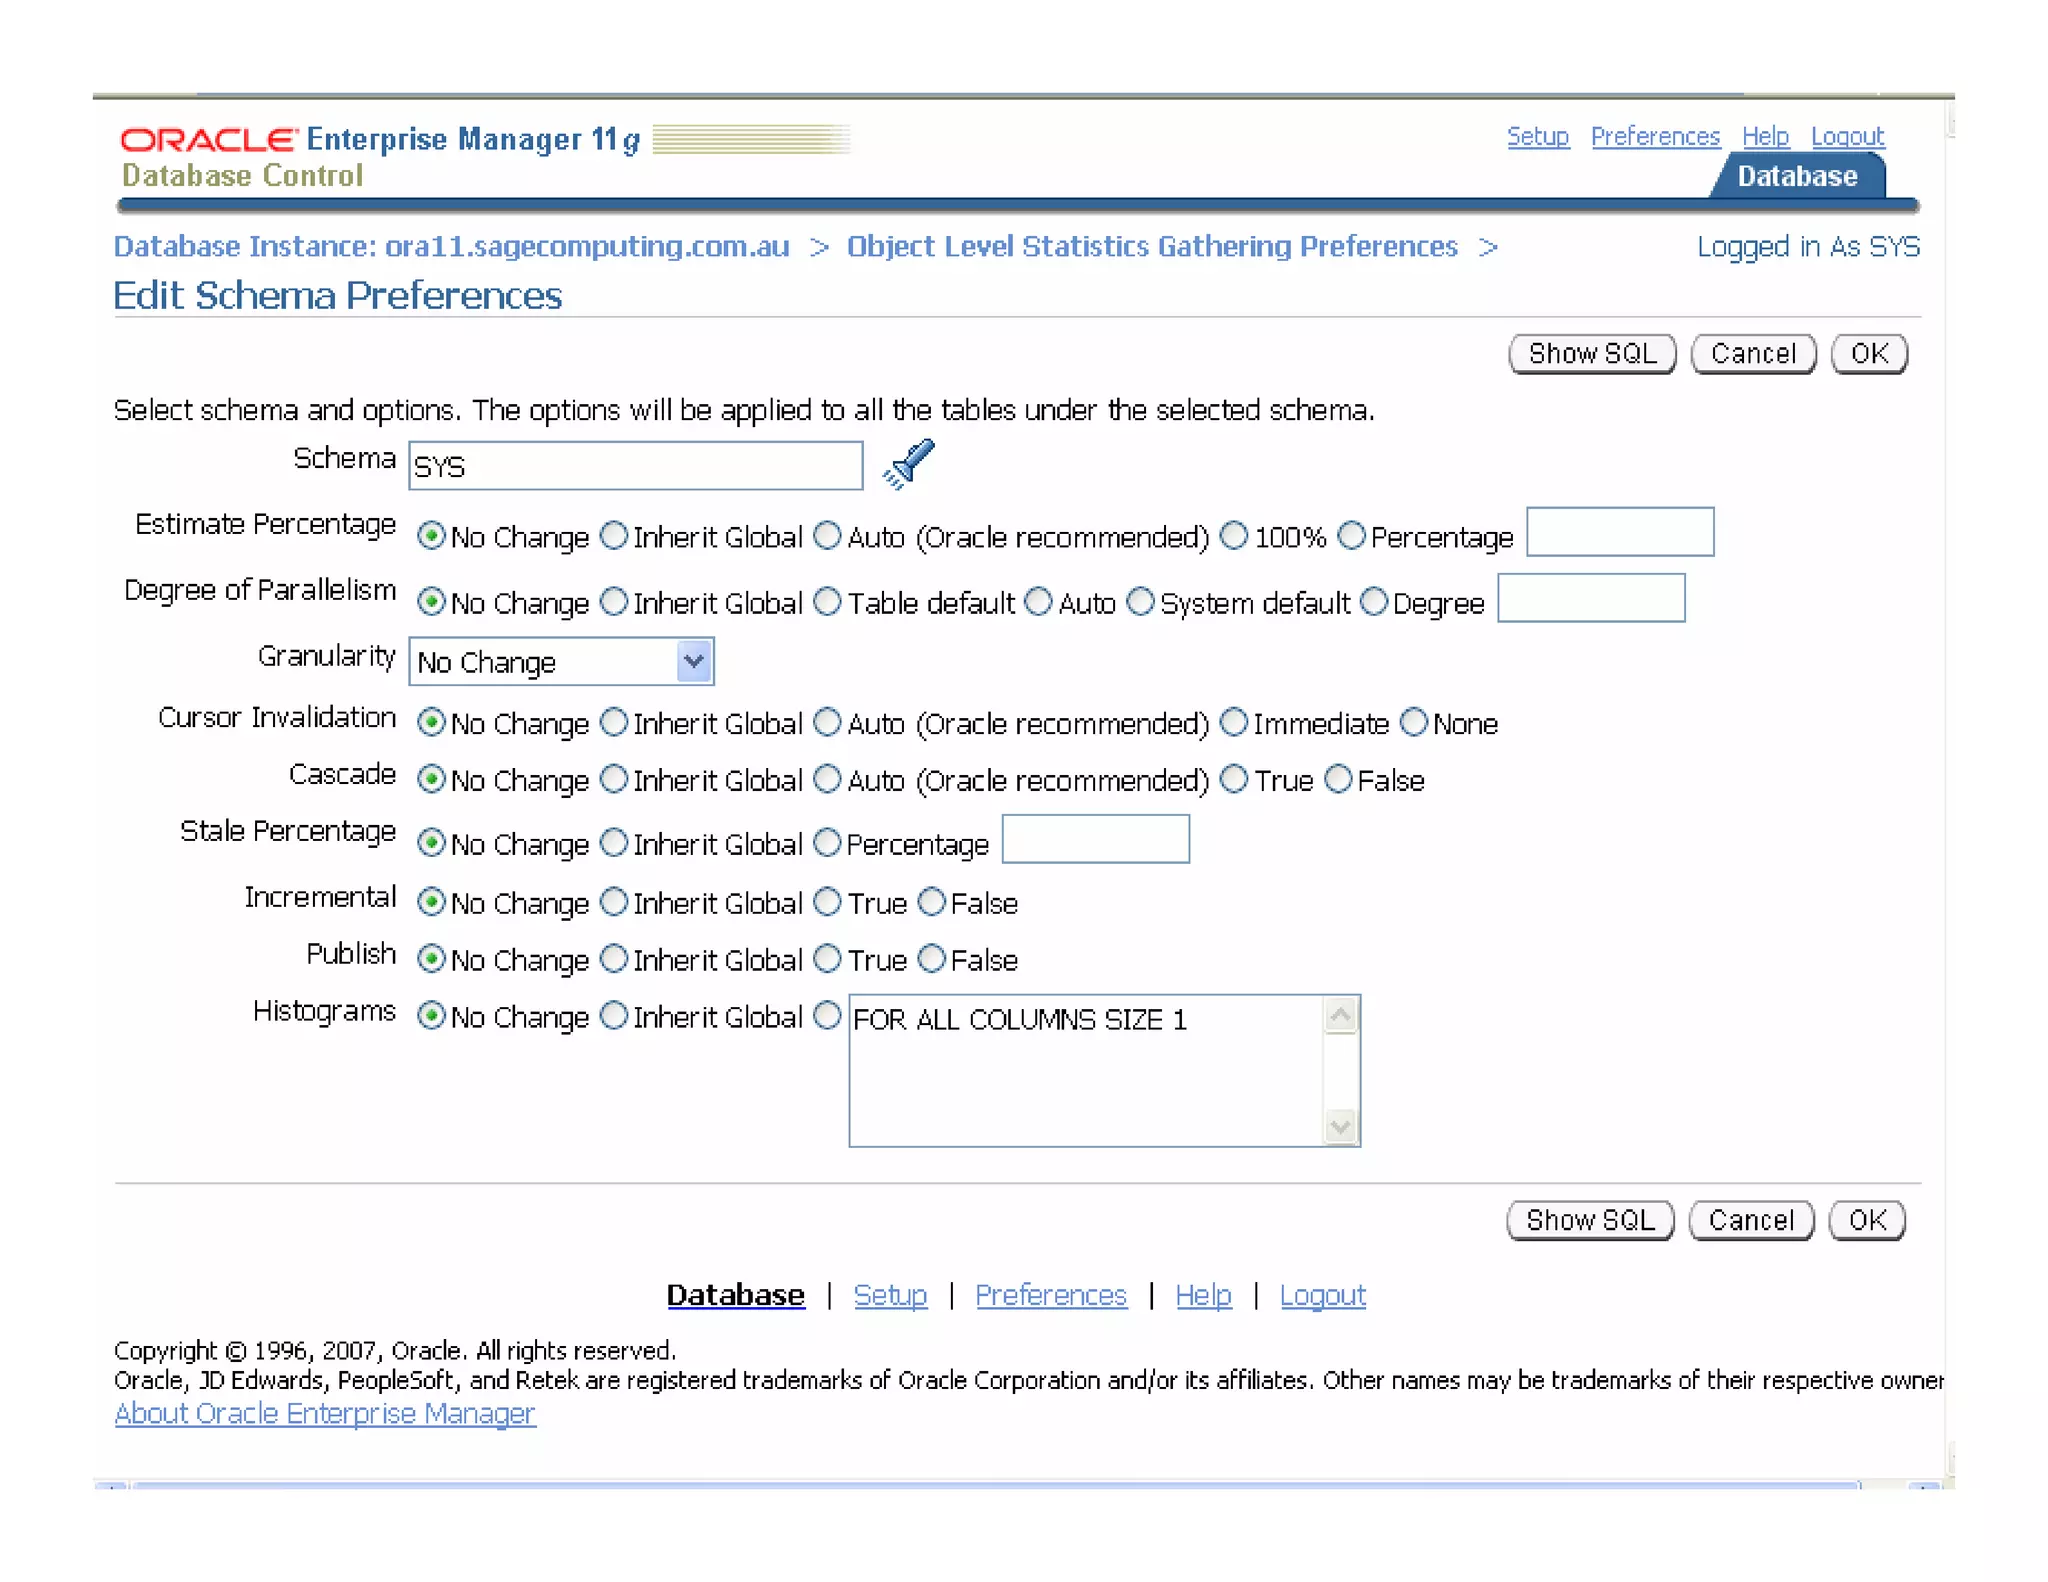
Task: Select Inherit Global for Histograms
Action: click(614, 1016)
